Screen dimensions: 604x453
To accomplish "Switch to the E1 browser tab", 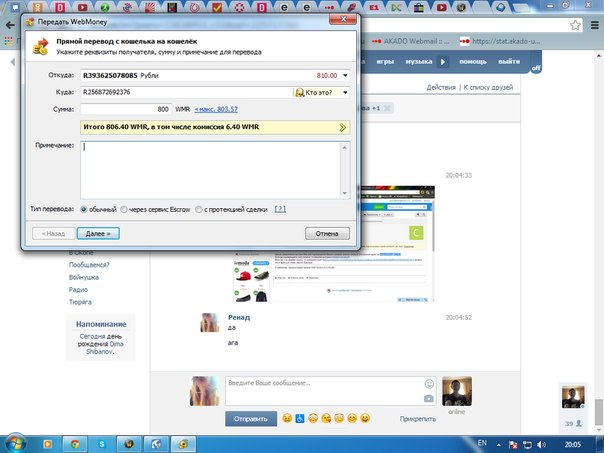I will [374, 7].
